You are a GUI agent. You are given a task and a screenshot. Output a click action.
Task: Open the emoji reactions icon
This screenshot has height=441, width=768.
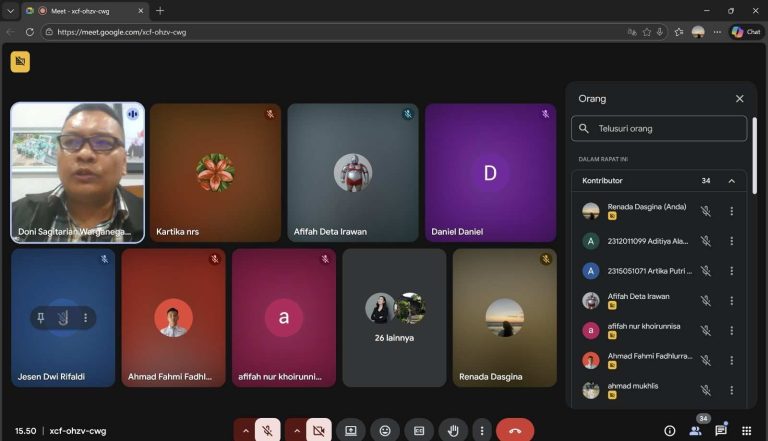tap(385, 430)
